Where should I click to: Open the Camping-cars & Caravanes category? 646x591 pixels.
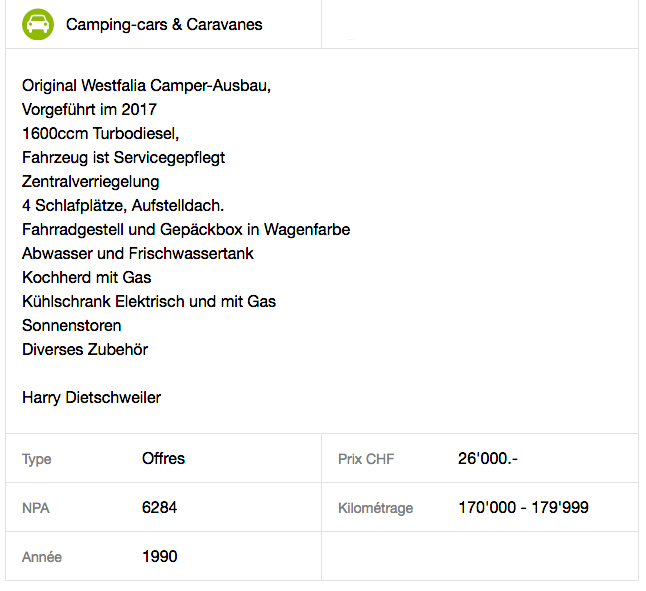click(164, 25)
